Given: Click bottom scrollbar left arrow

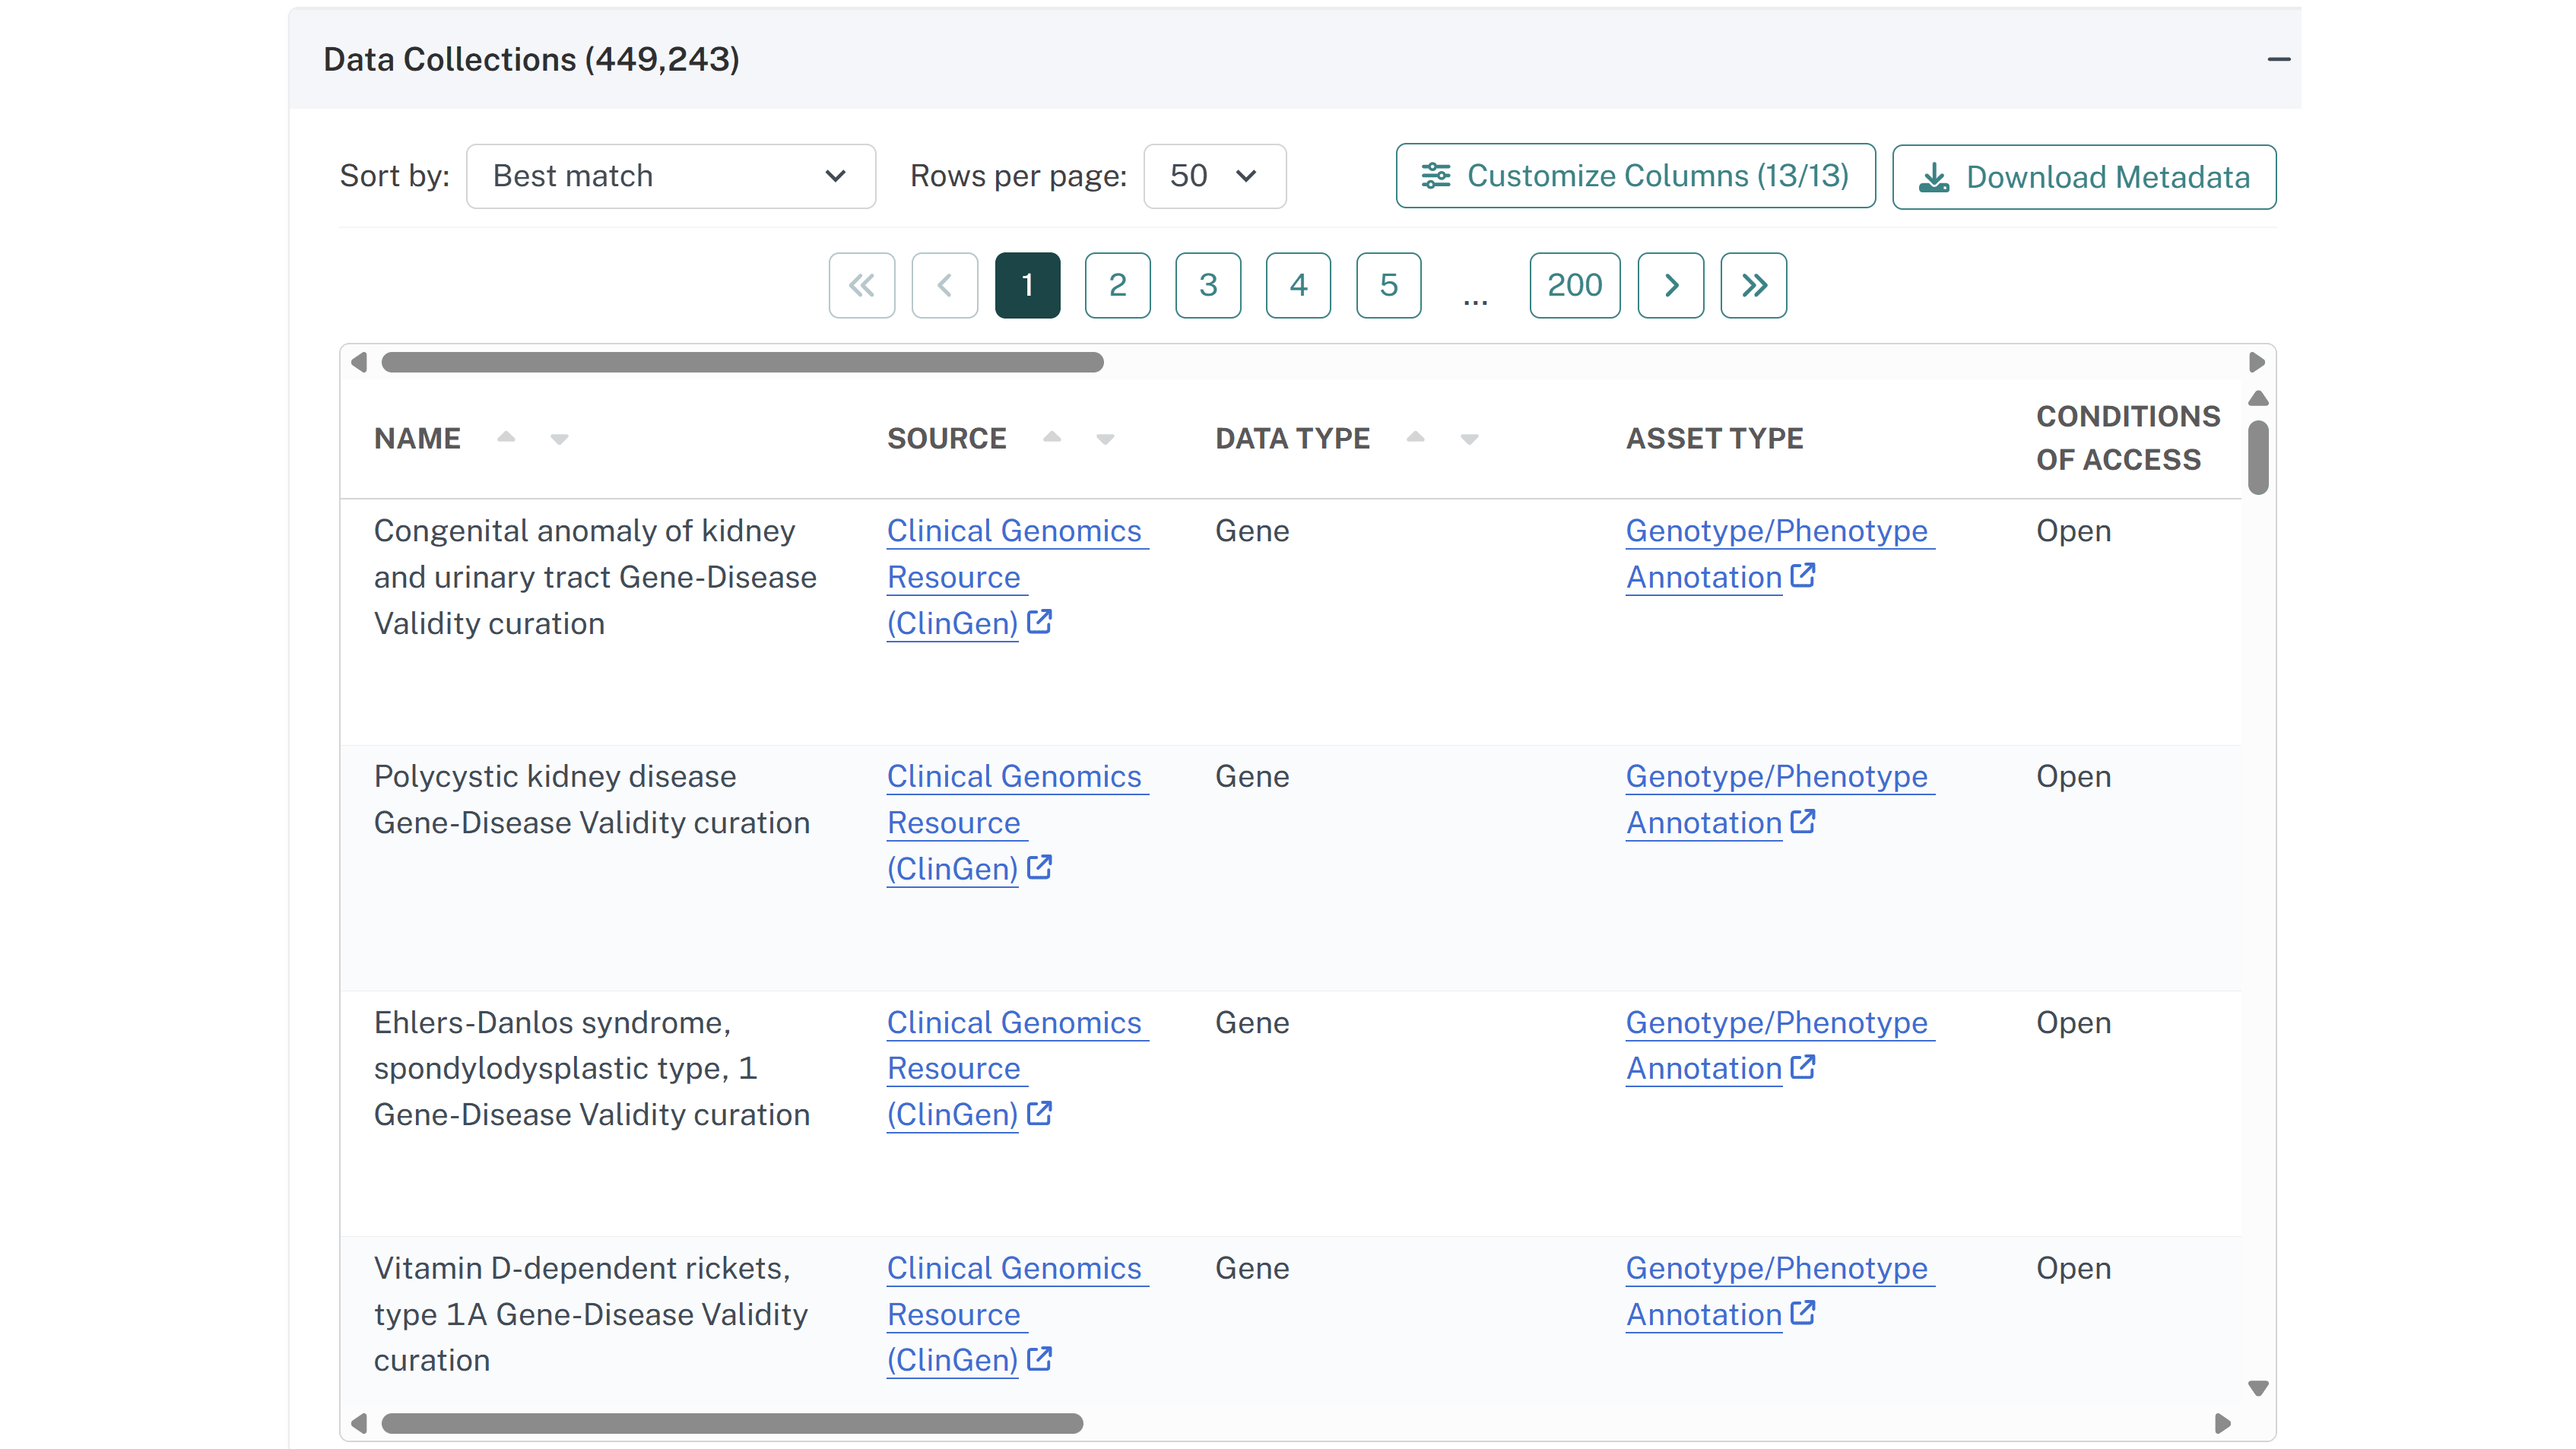Looking at the screenshot, I should point(359,1423).
